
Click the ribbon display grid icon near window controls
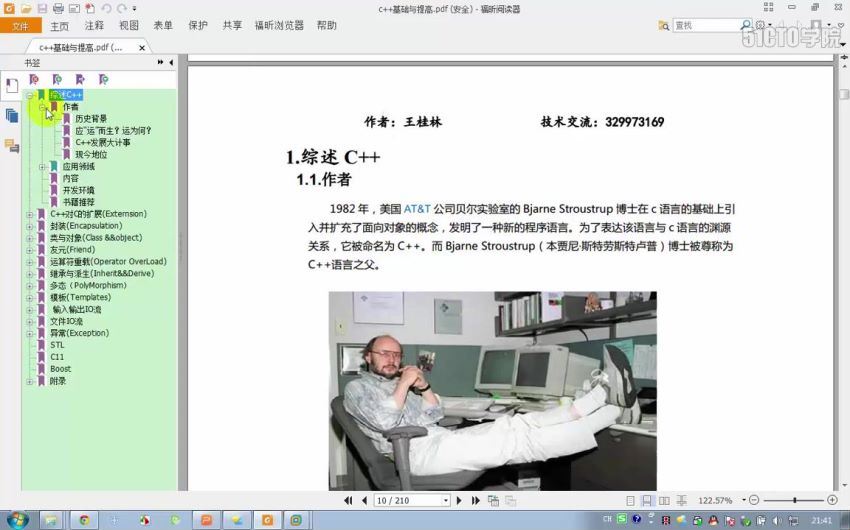point(768,7)
